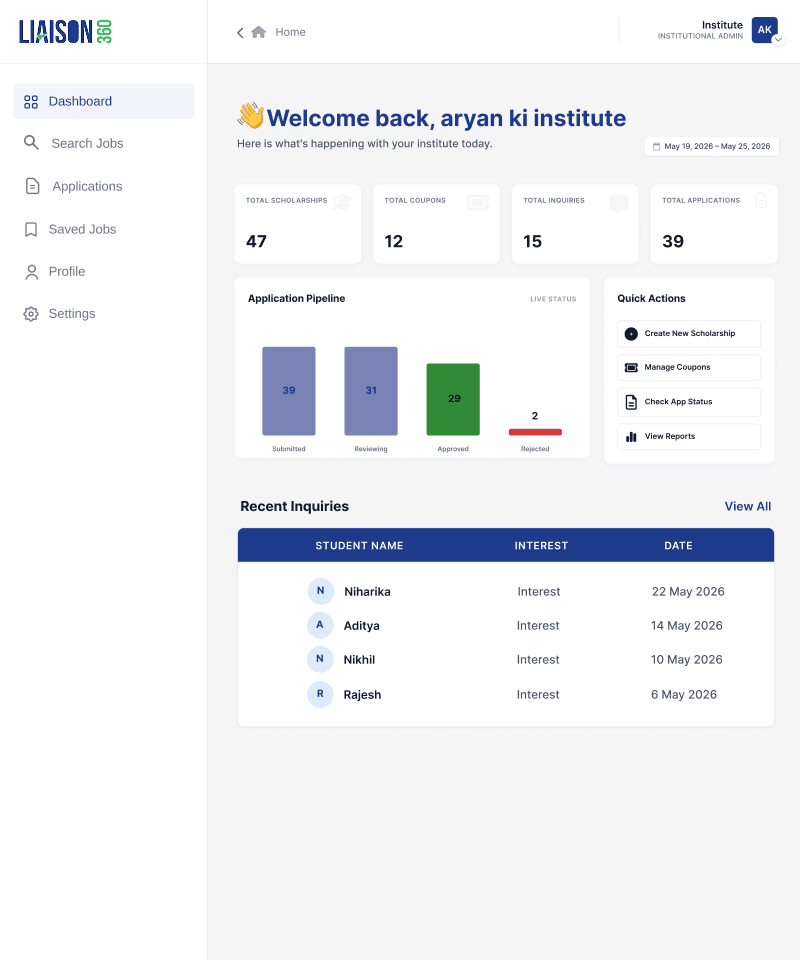Click the Interest column header
This screenshot has height=960, width=800.
pyautogui.click(x=541, y=546)
